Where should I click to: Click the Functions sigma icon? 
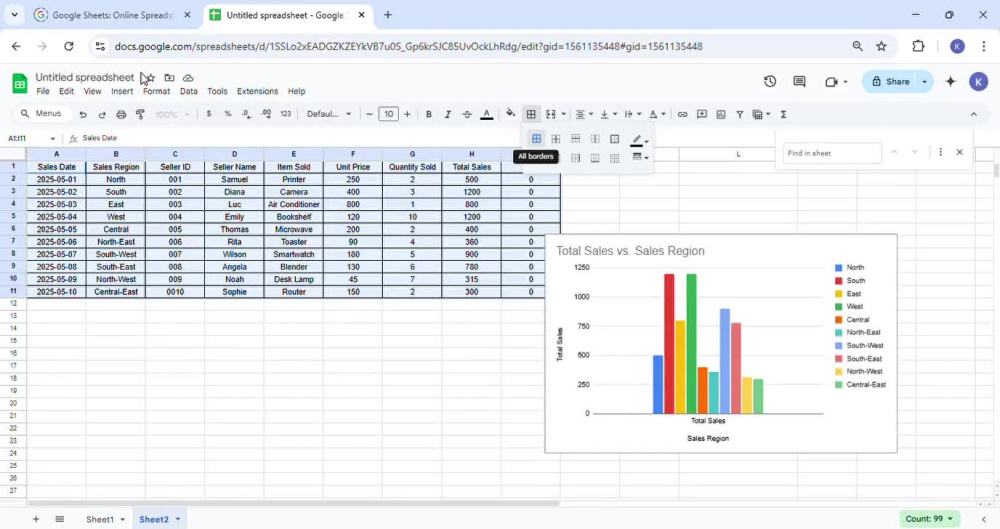784,114
